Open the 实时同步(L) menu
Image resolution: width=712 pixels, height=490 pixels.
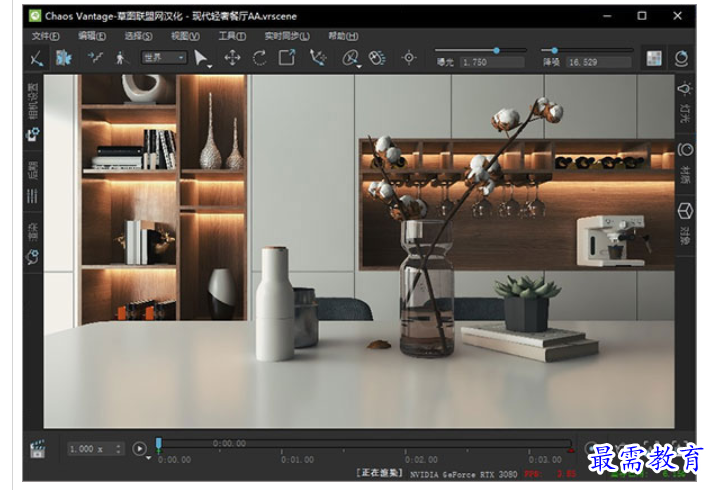[x=287, y=36]
